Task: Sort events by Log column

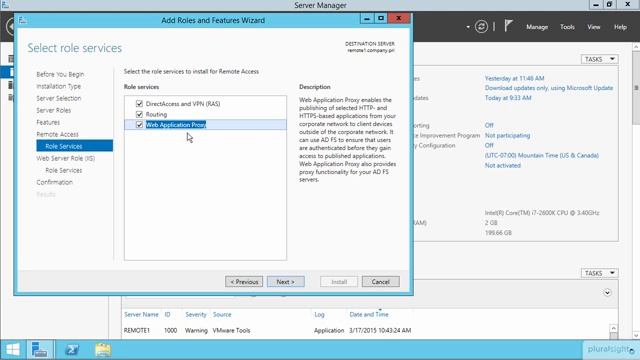Action: [x=319, y=315]
